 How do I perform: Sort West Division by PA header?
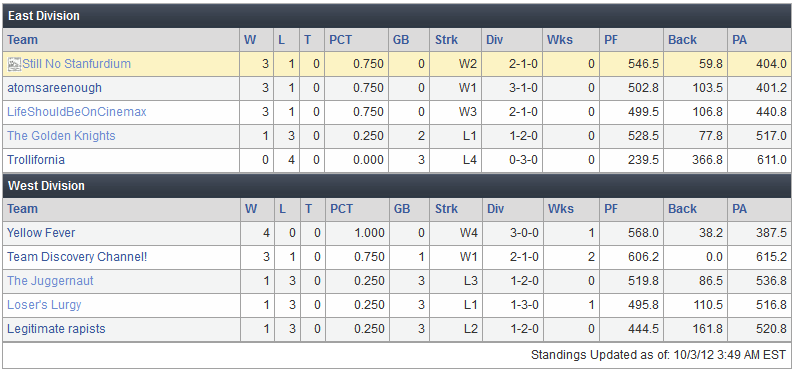click(x=740, y=209)
